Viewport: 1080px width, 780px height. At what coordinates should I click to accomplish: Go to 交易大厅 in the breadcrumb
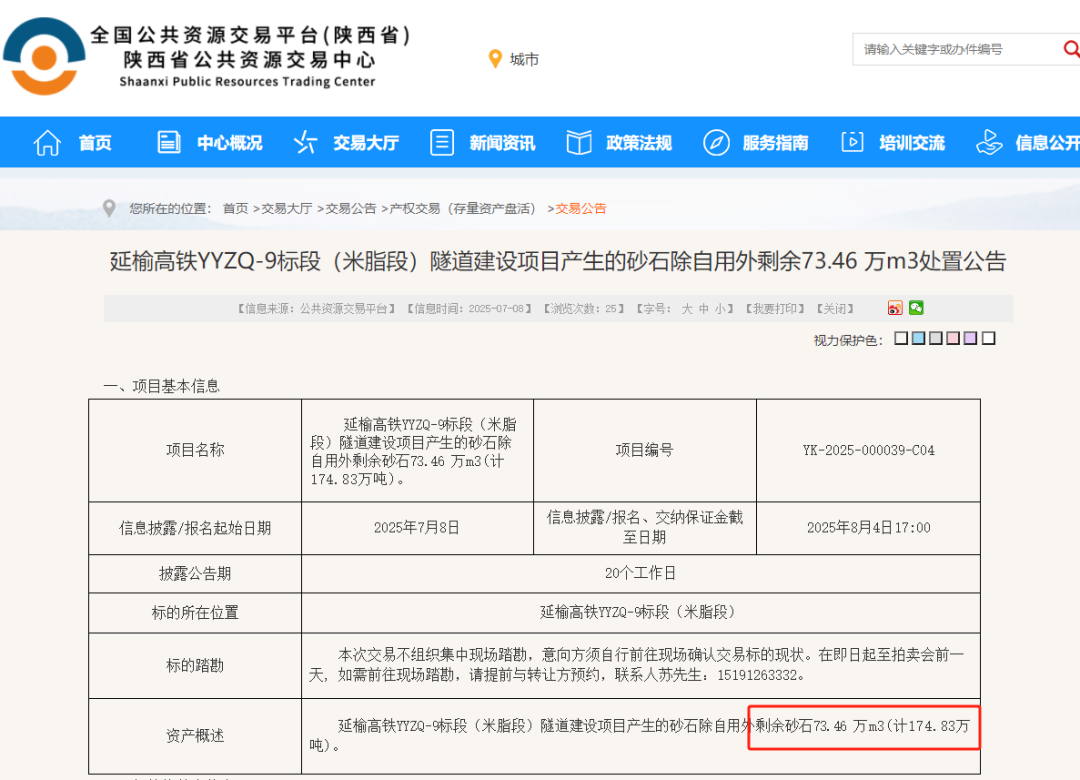pos(287,208)
